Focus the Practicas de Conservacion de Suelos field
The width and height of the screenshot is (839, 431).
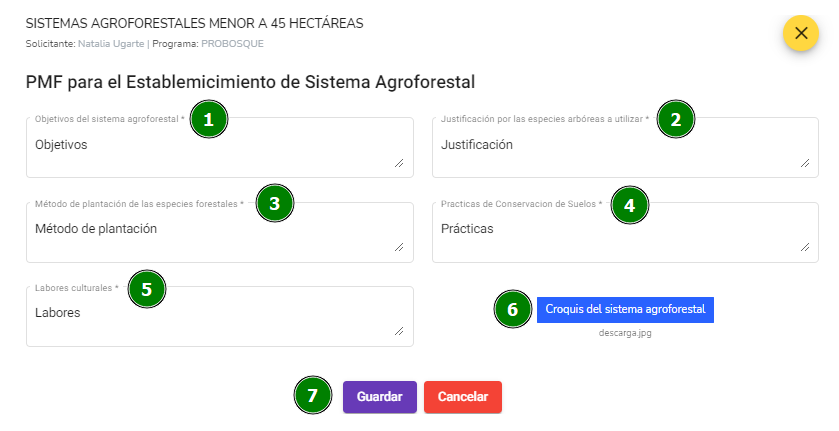(626, 232)
